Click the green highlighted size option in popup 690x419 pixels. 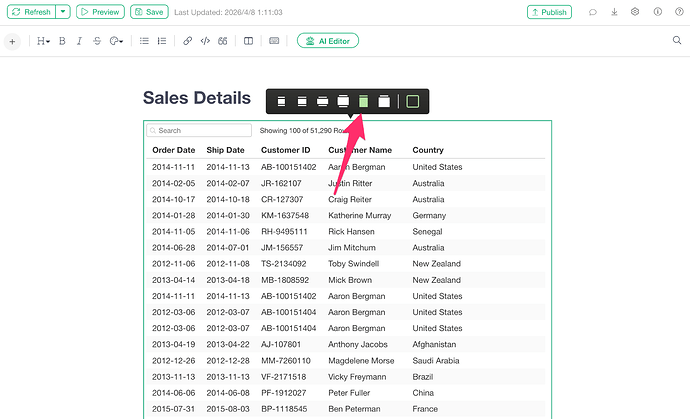click(x=363, y=101)
